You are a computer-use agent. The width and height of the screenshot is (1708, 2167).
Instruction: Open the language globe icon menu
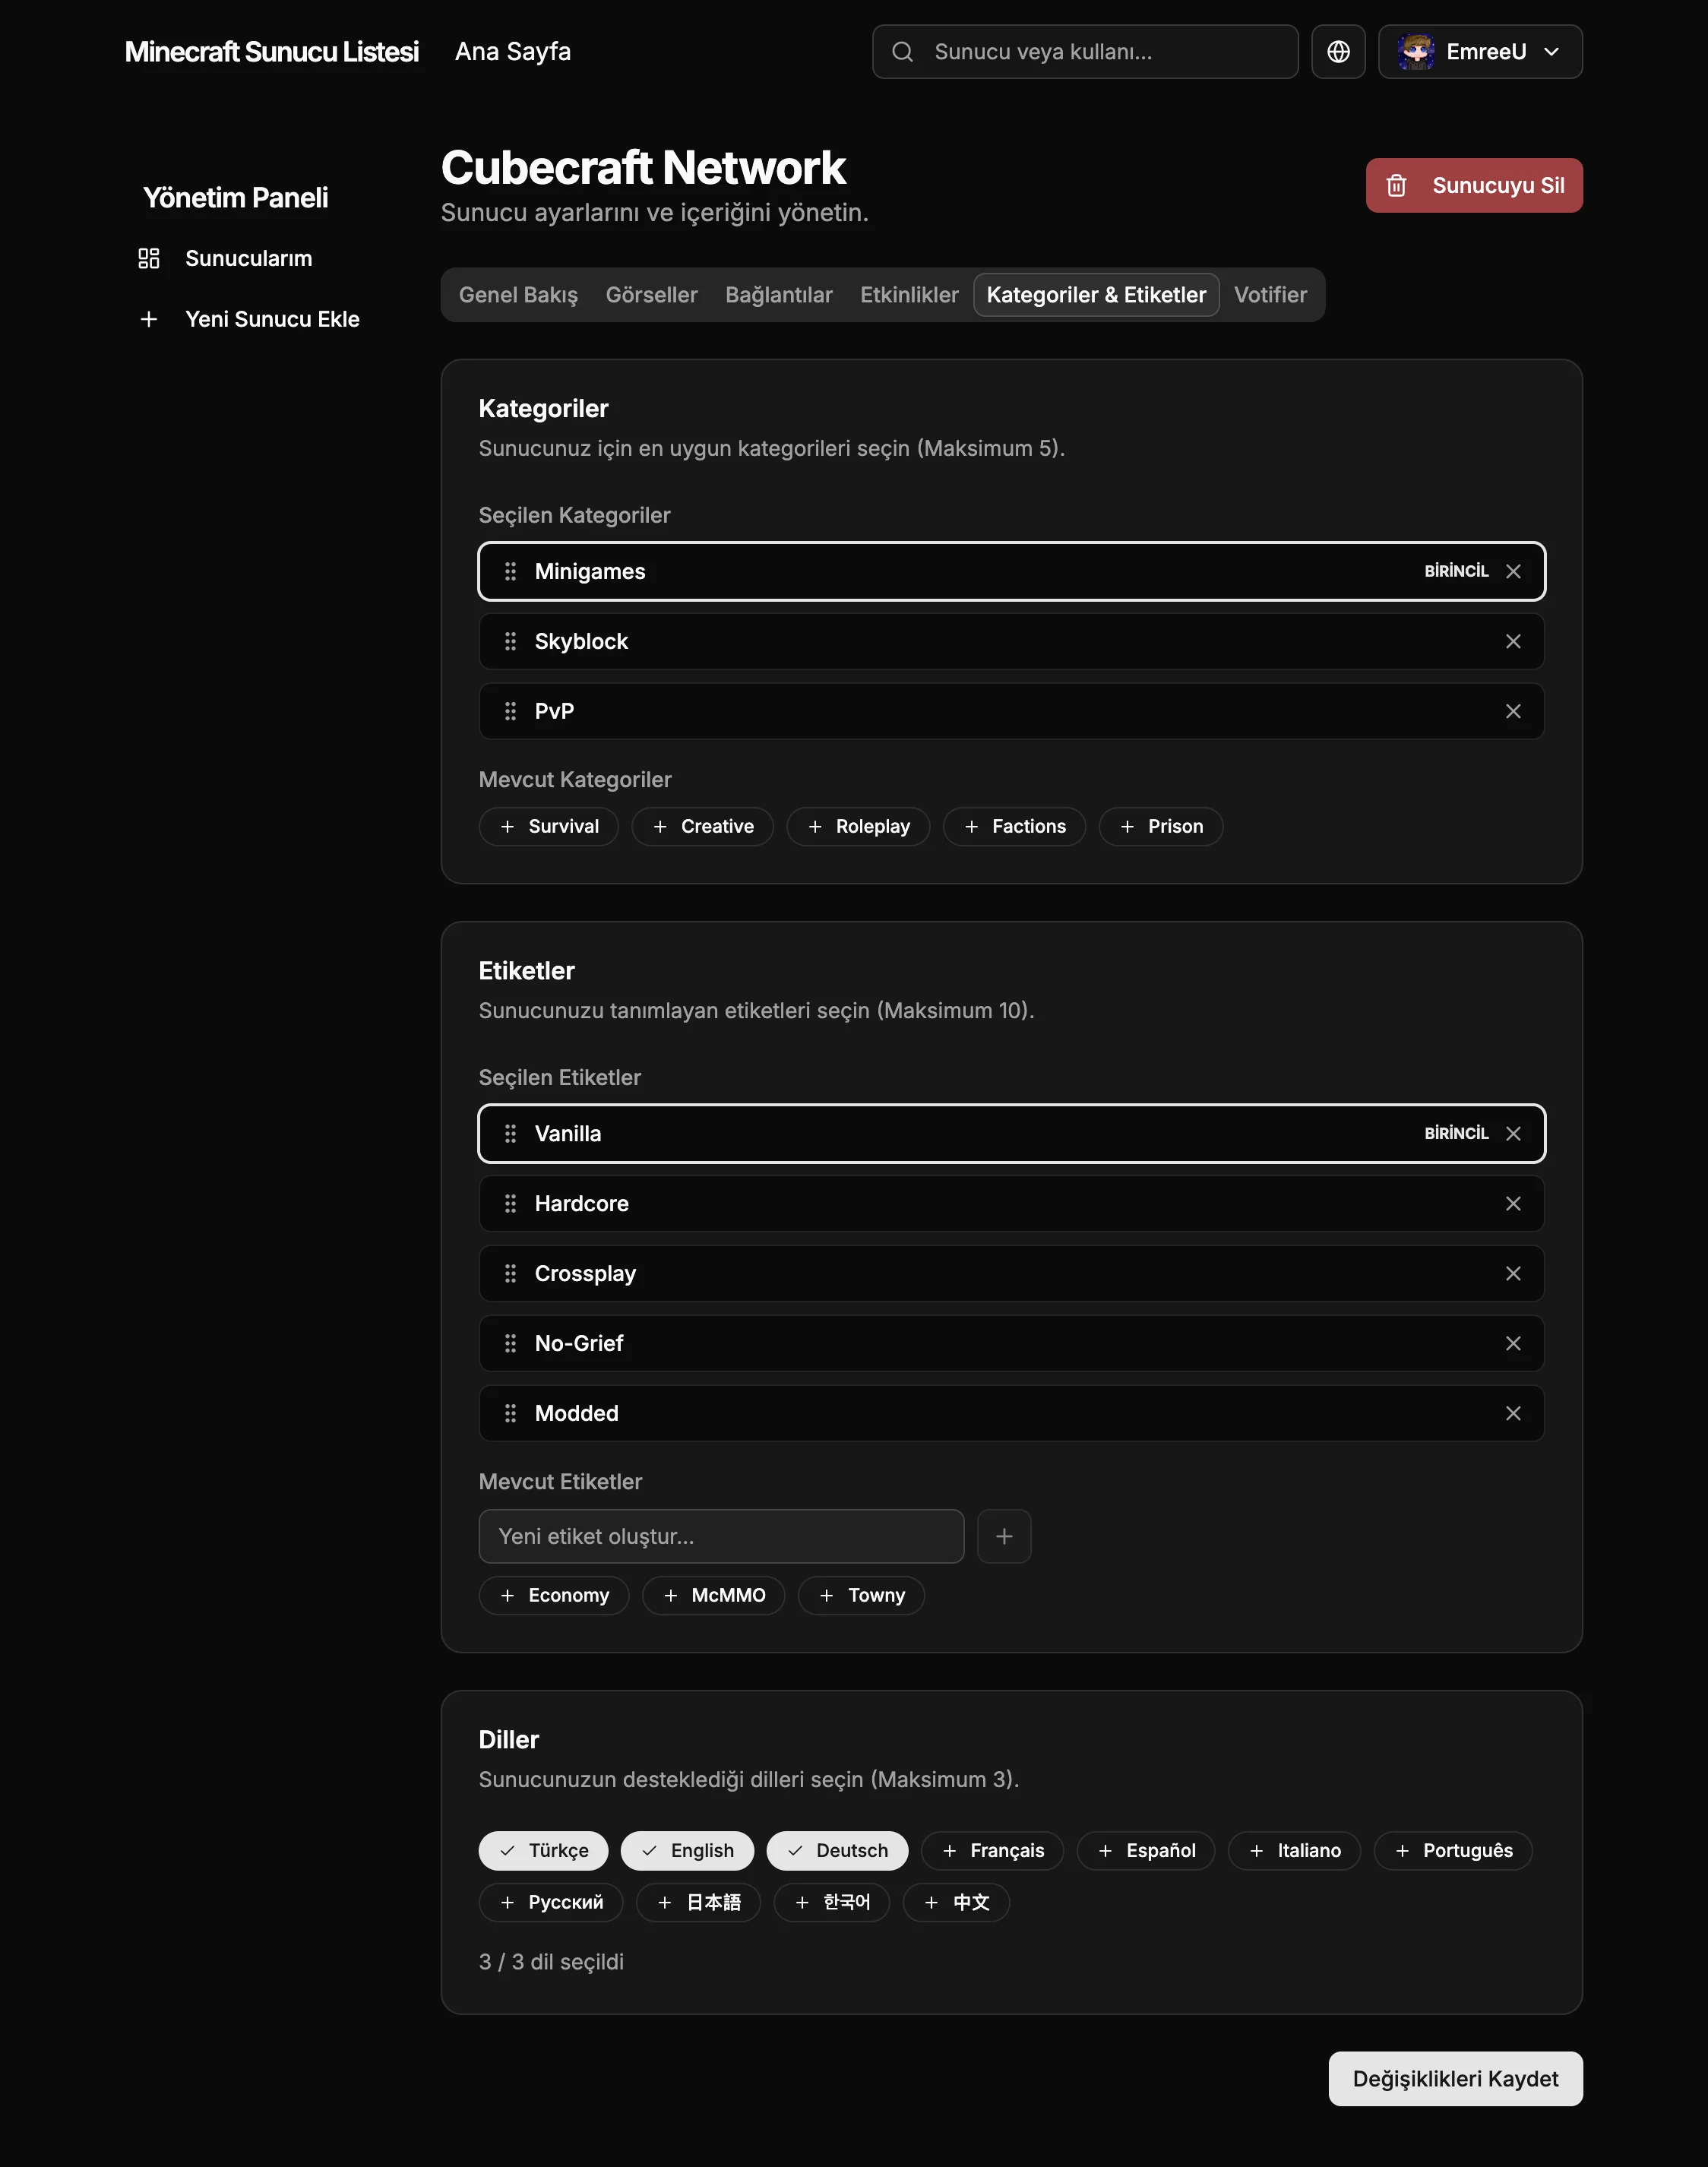point(1338,52)
